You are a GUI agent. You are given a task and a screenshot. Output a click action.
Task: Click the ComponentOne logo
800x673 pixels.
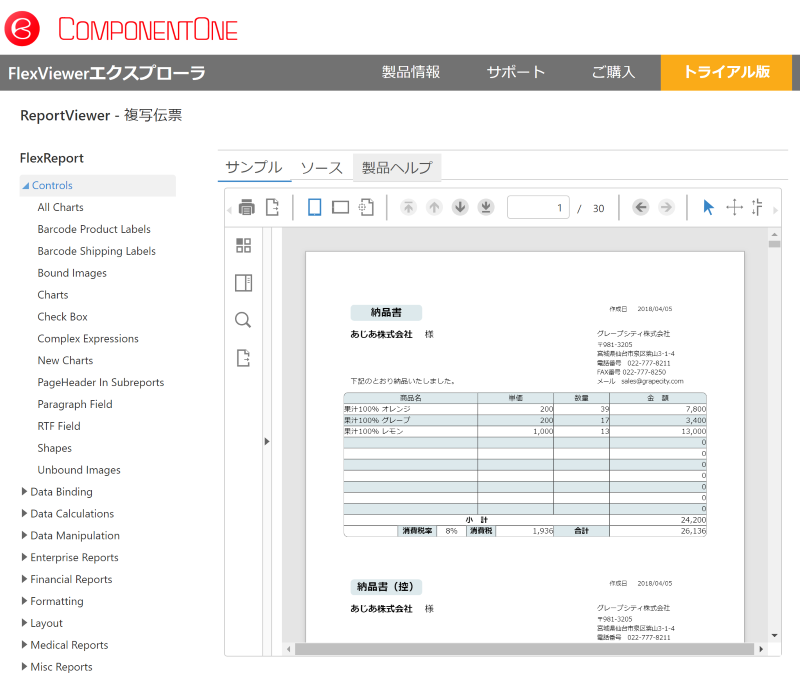(121, 29)
